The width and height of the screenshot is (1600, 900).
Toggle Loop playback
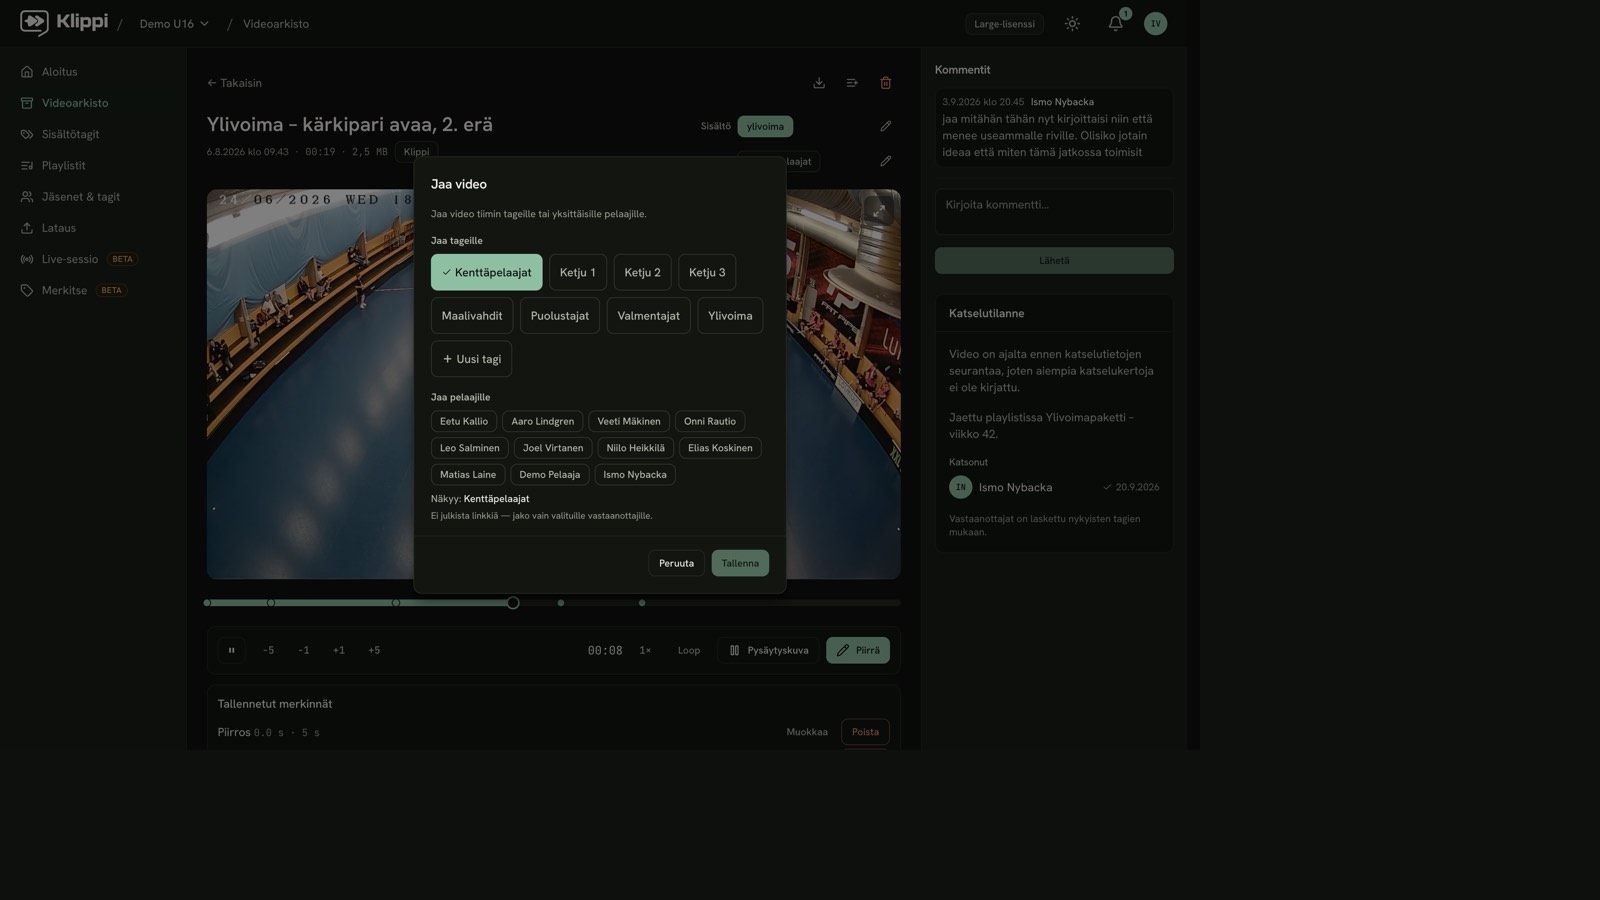(x=689, y=650)
